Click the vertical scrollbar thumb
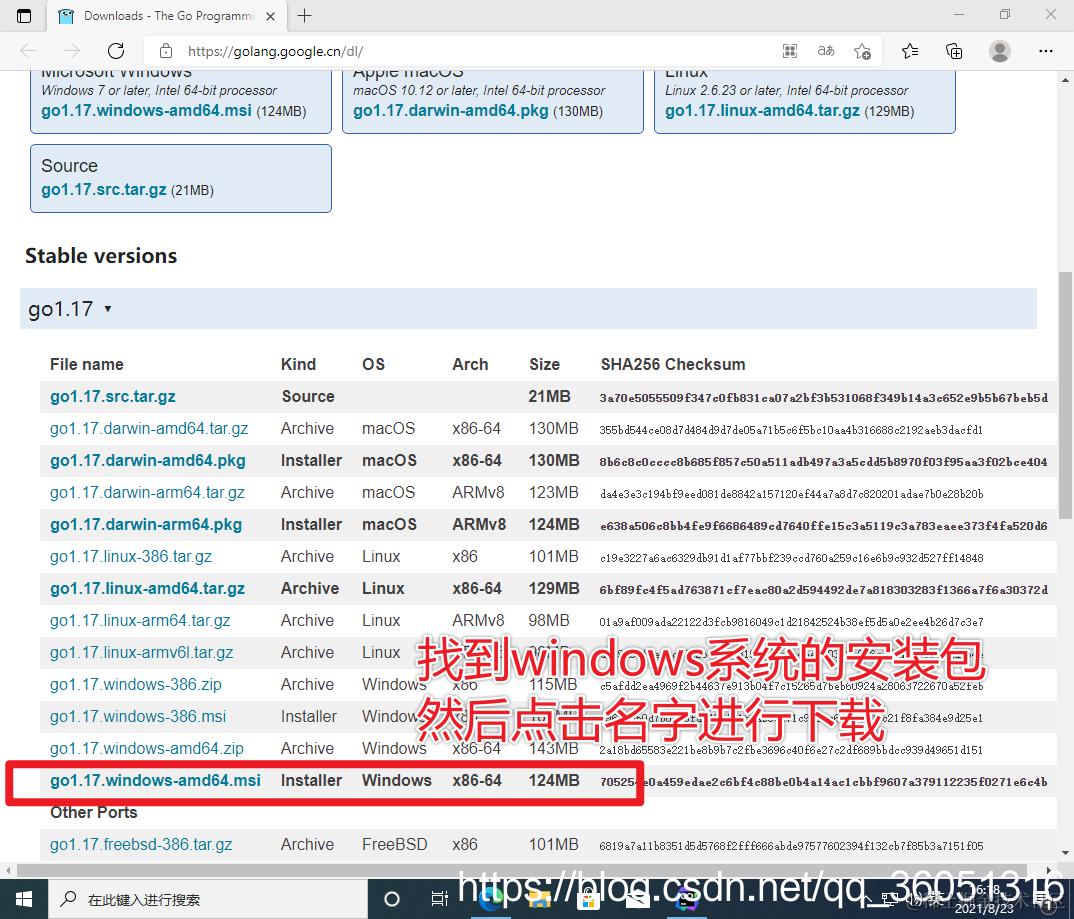 click(1065, 395)
